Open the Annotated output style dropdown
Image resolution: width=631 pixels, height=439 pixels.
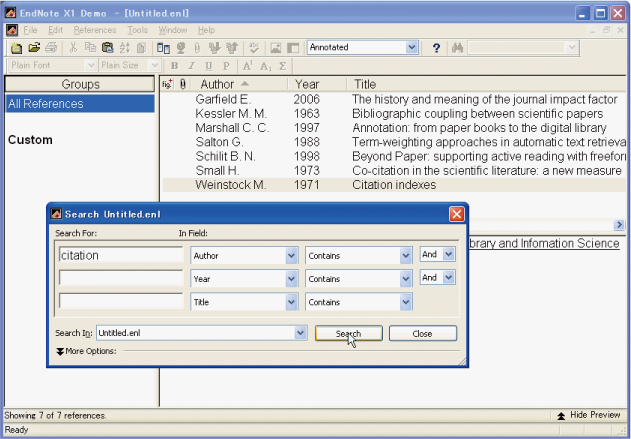tap(411, 47)
